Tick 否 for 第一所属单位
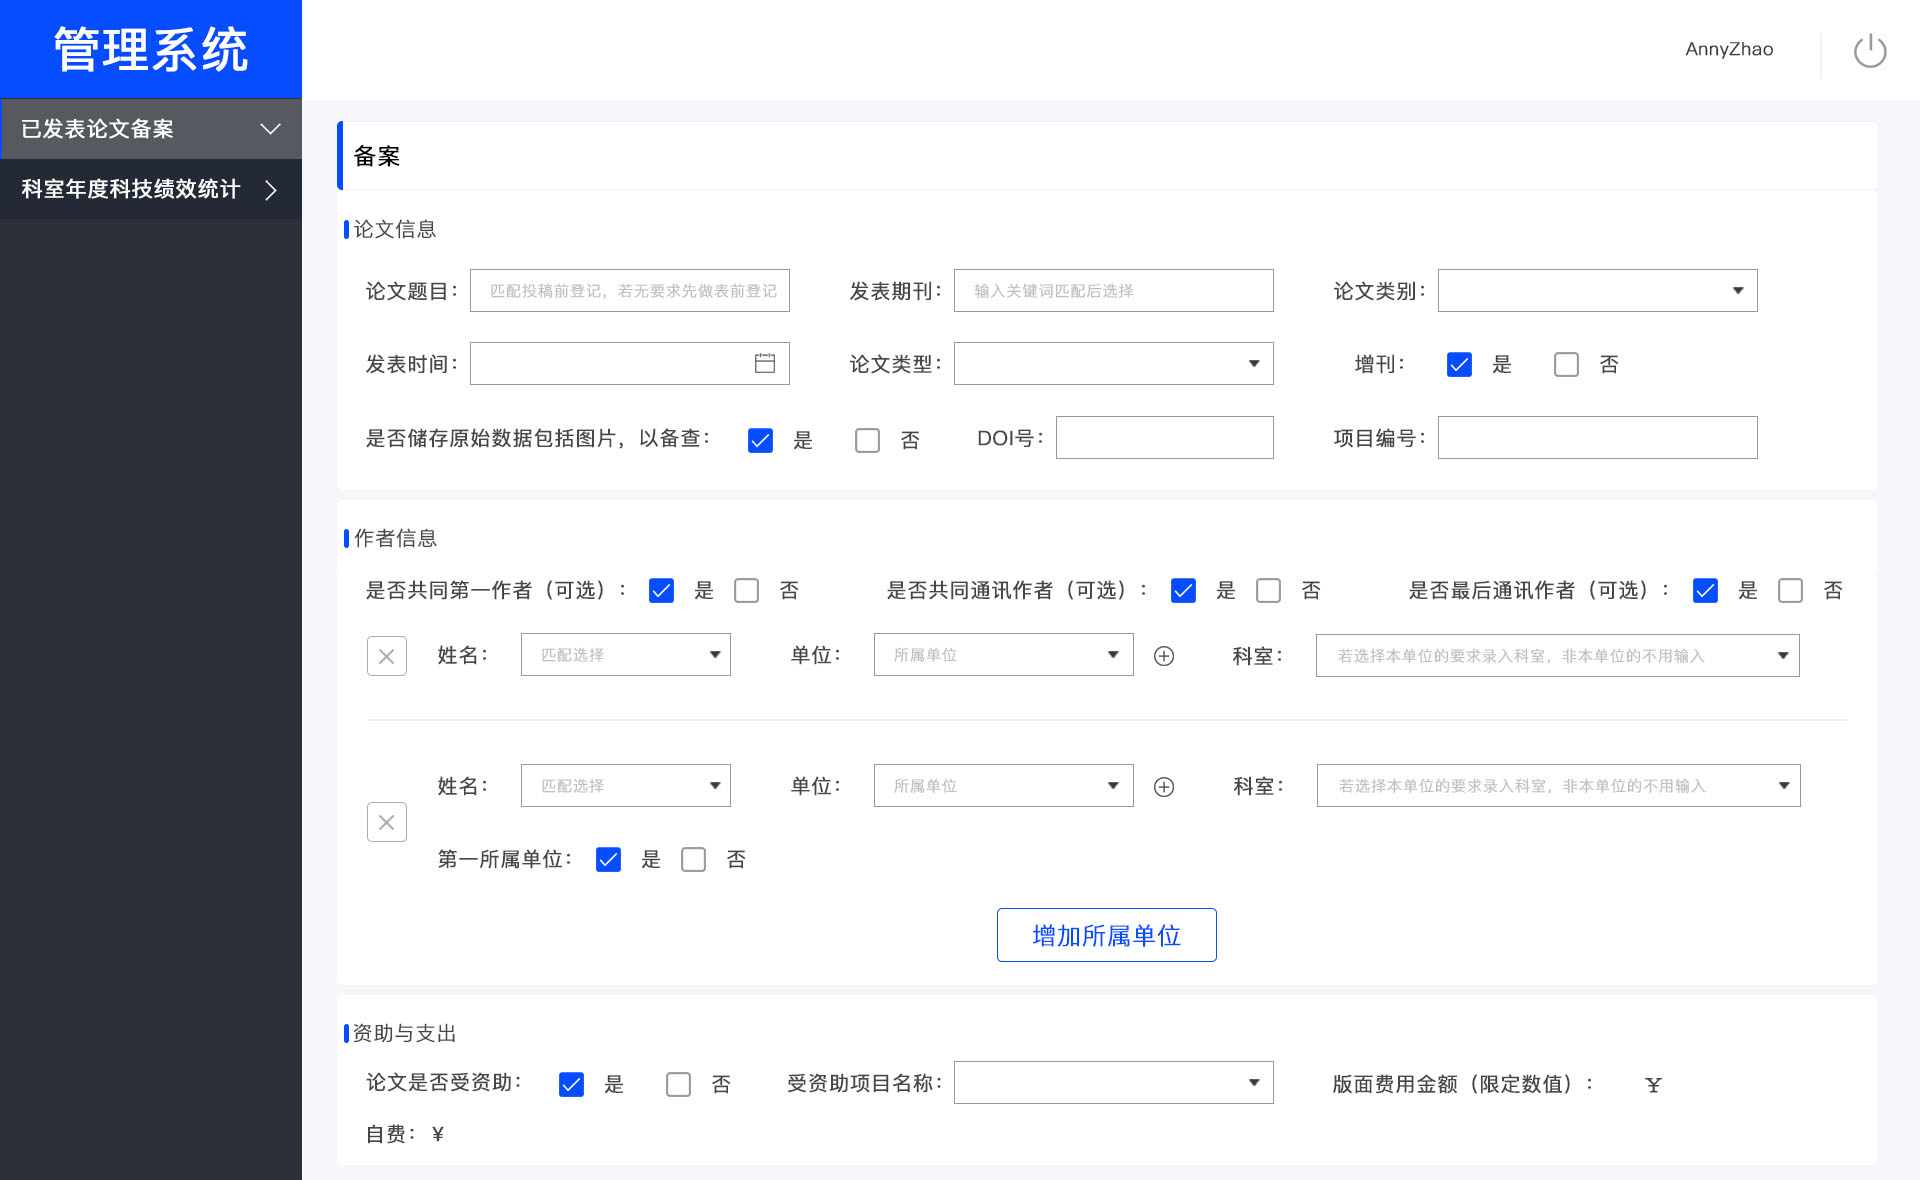 tap(693, 860)
